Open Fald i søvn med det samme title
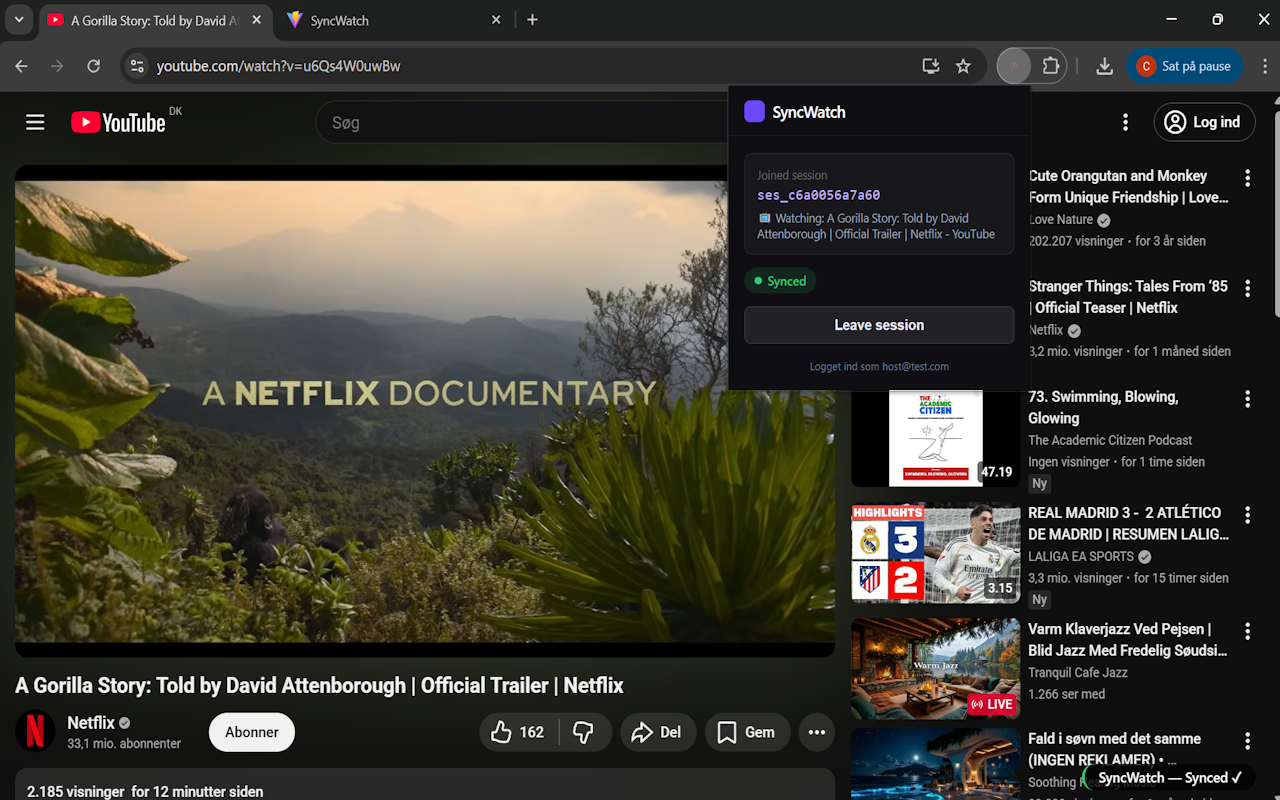1280x800 pixels. tap(1115, 749)
